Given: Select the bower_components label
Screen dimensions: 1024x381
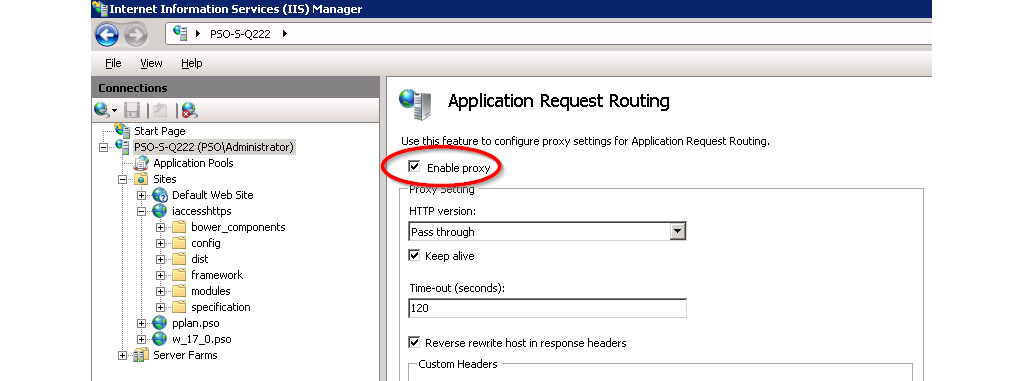Looking at the screenshot, I should [238, 227].
